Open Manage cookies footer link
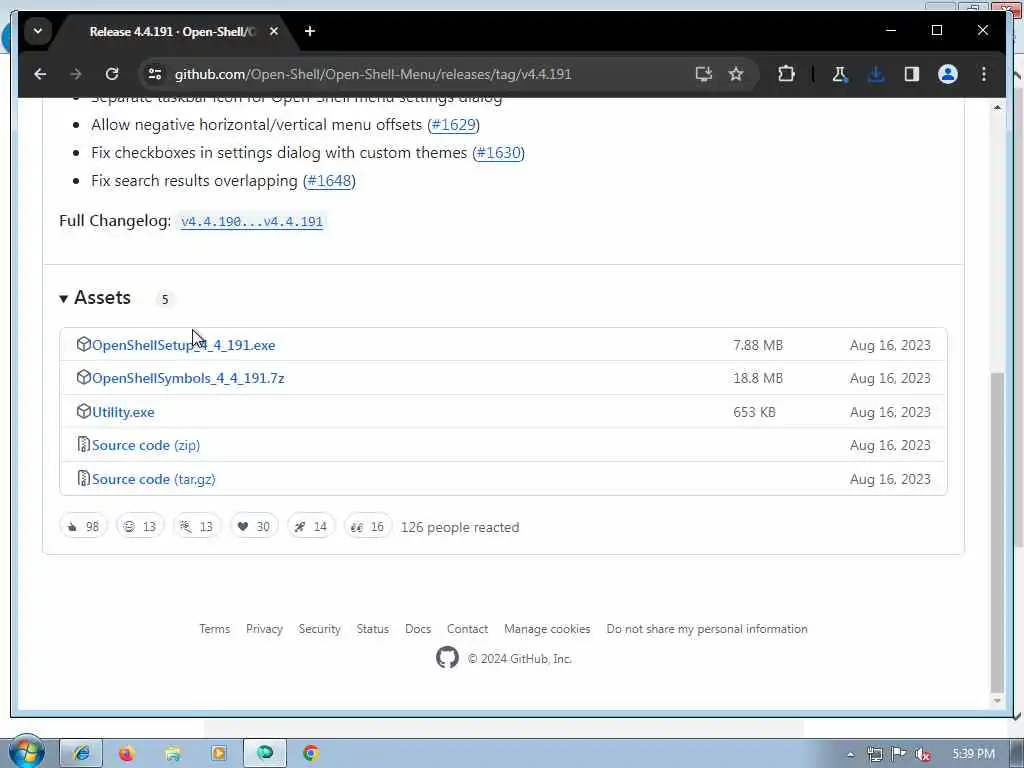 (x=547, y=629)
